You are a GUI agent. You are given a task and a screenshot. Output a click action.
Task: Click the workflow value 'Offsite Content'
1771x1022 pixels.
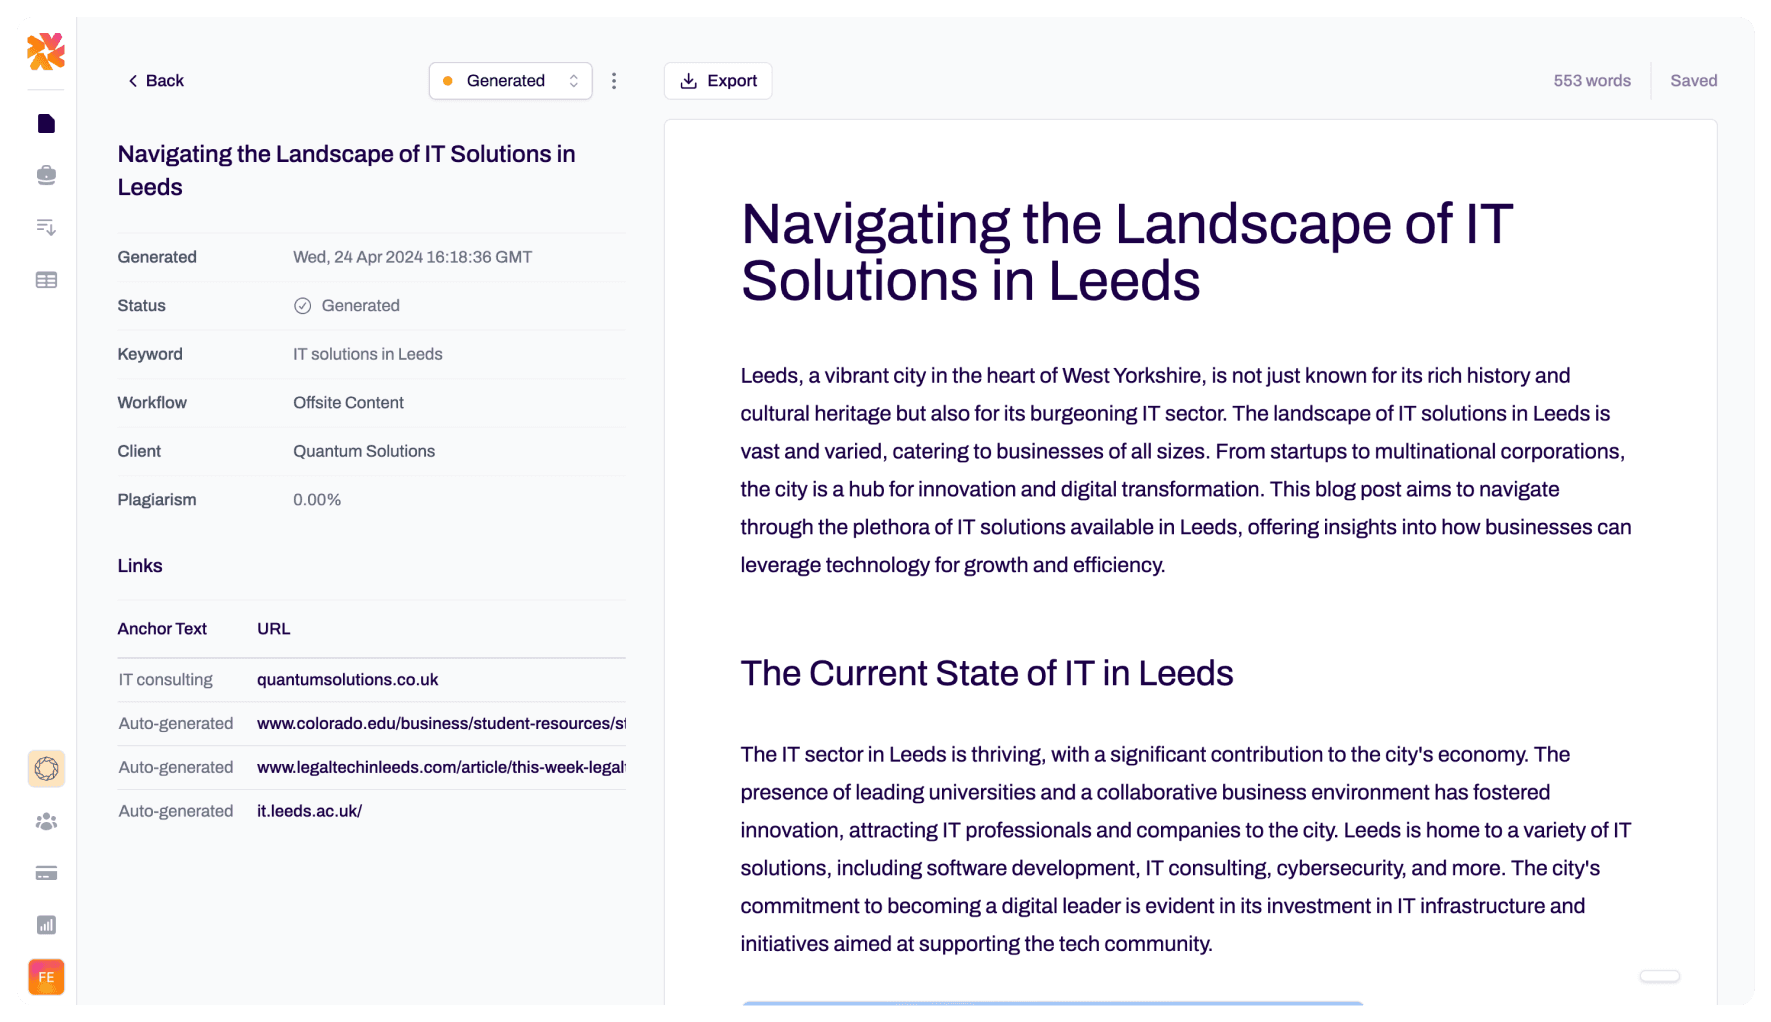(348, 403)
